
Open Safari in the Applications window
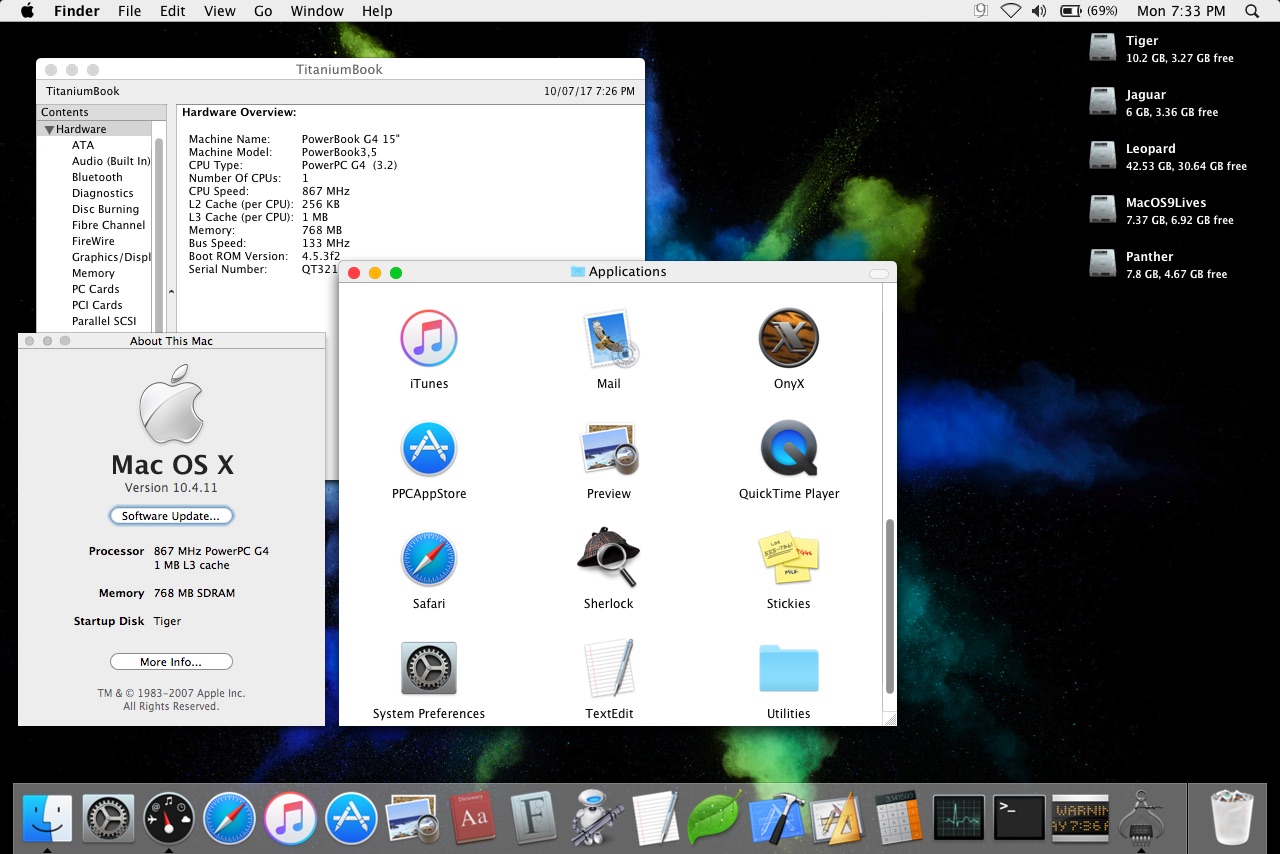coord(429,559)
